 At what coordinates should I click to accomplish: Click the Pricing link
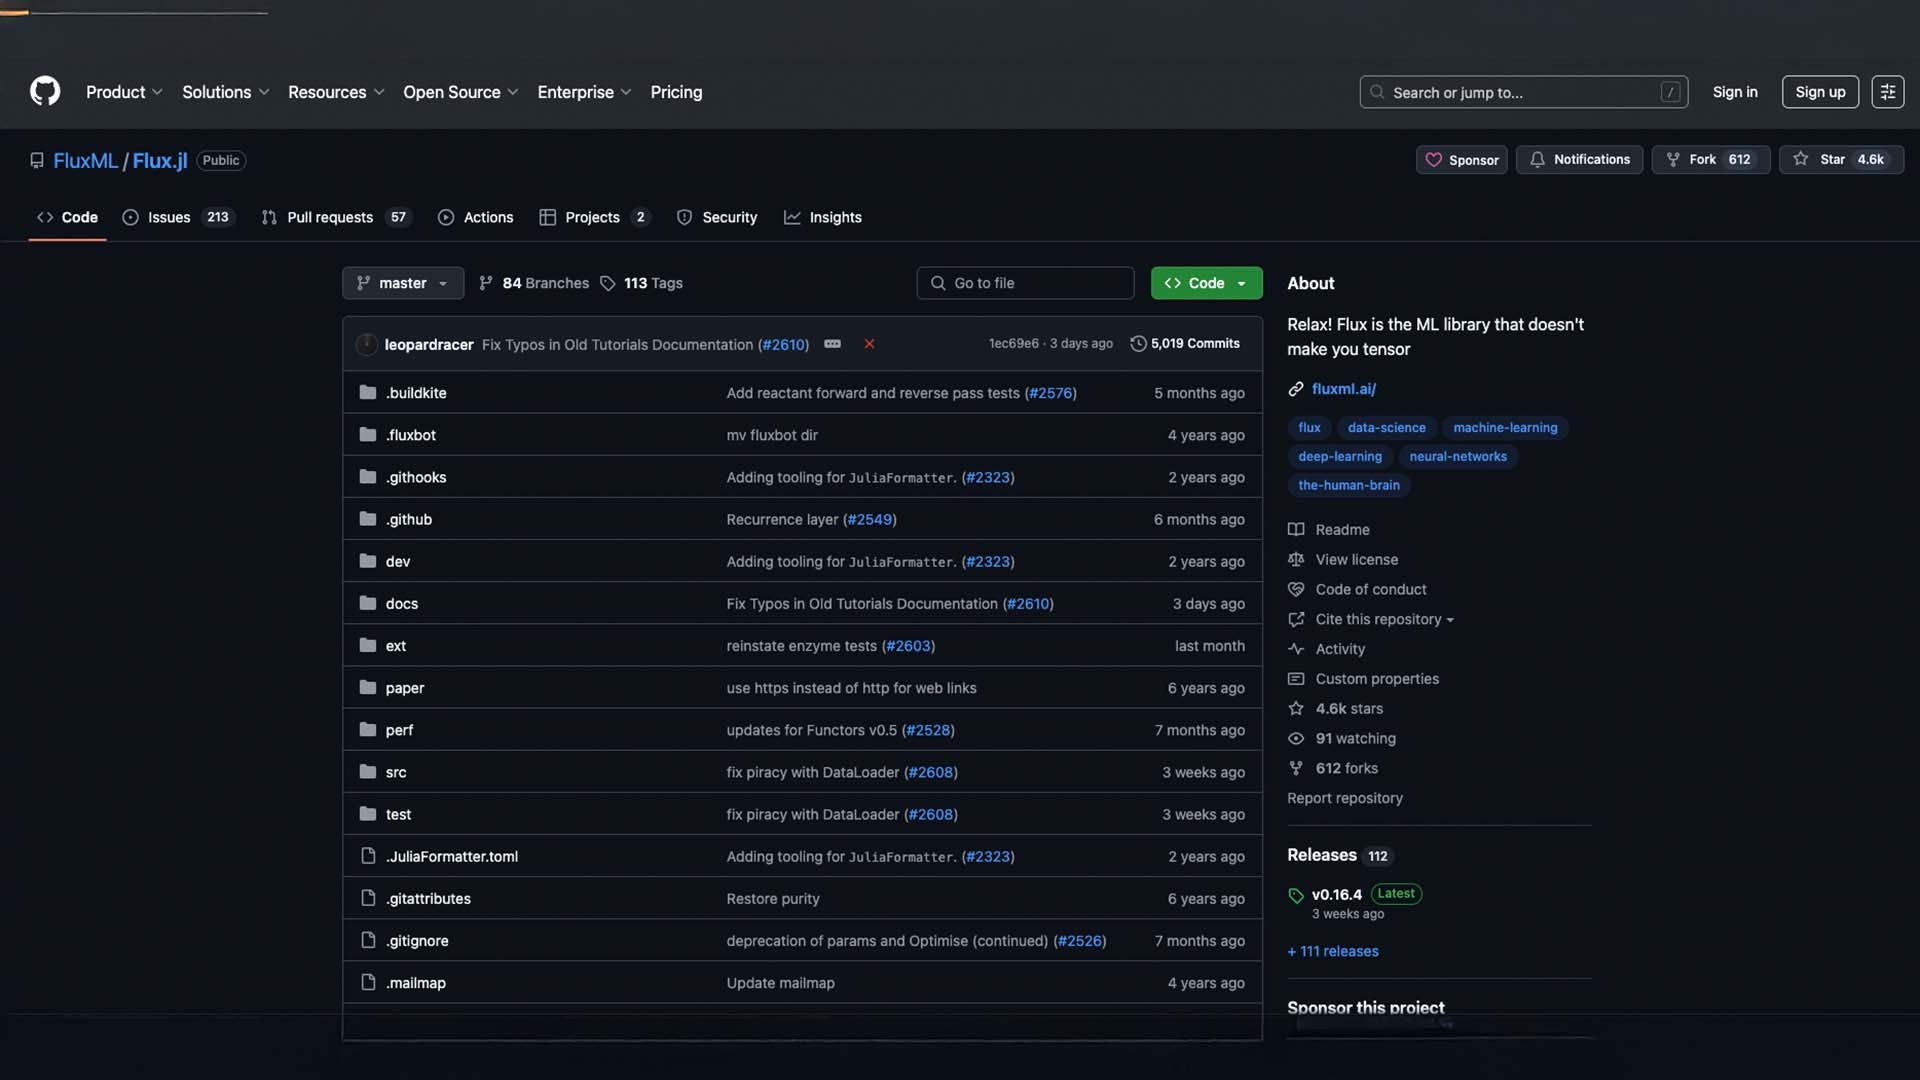676,92
